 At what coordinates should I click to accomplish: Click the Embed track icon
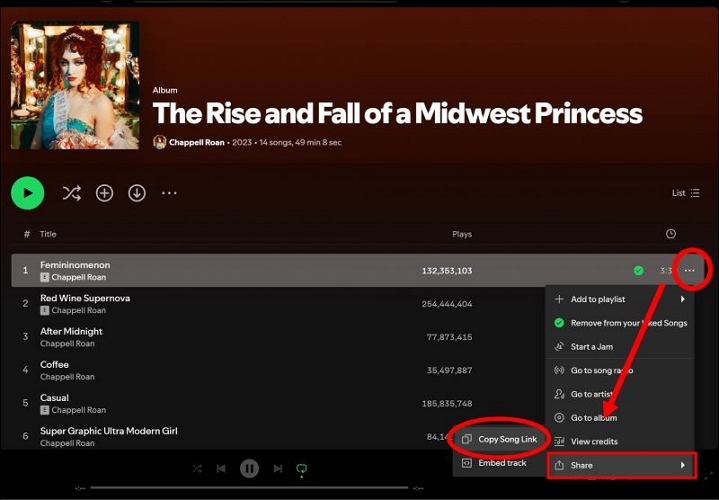466,463
